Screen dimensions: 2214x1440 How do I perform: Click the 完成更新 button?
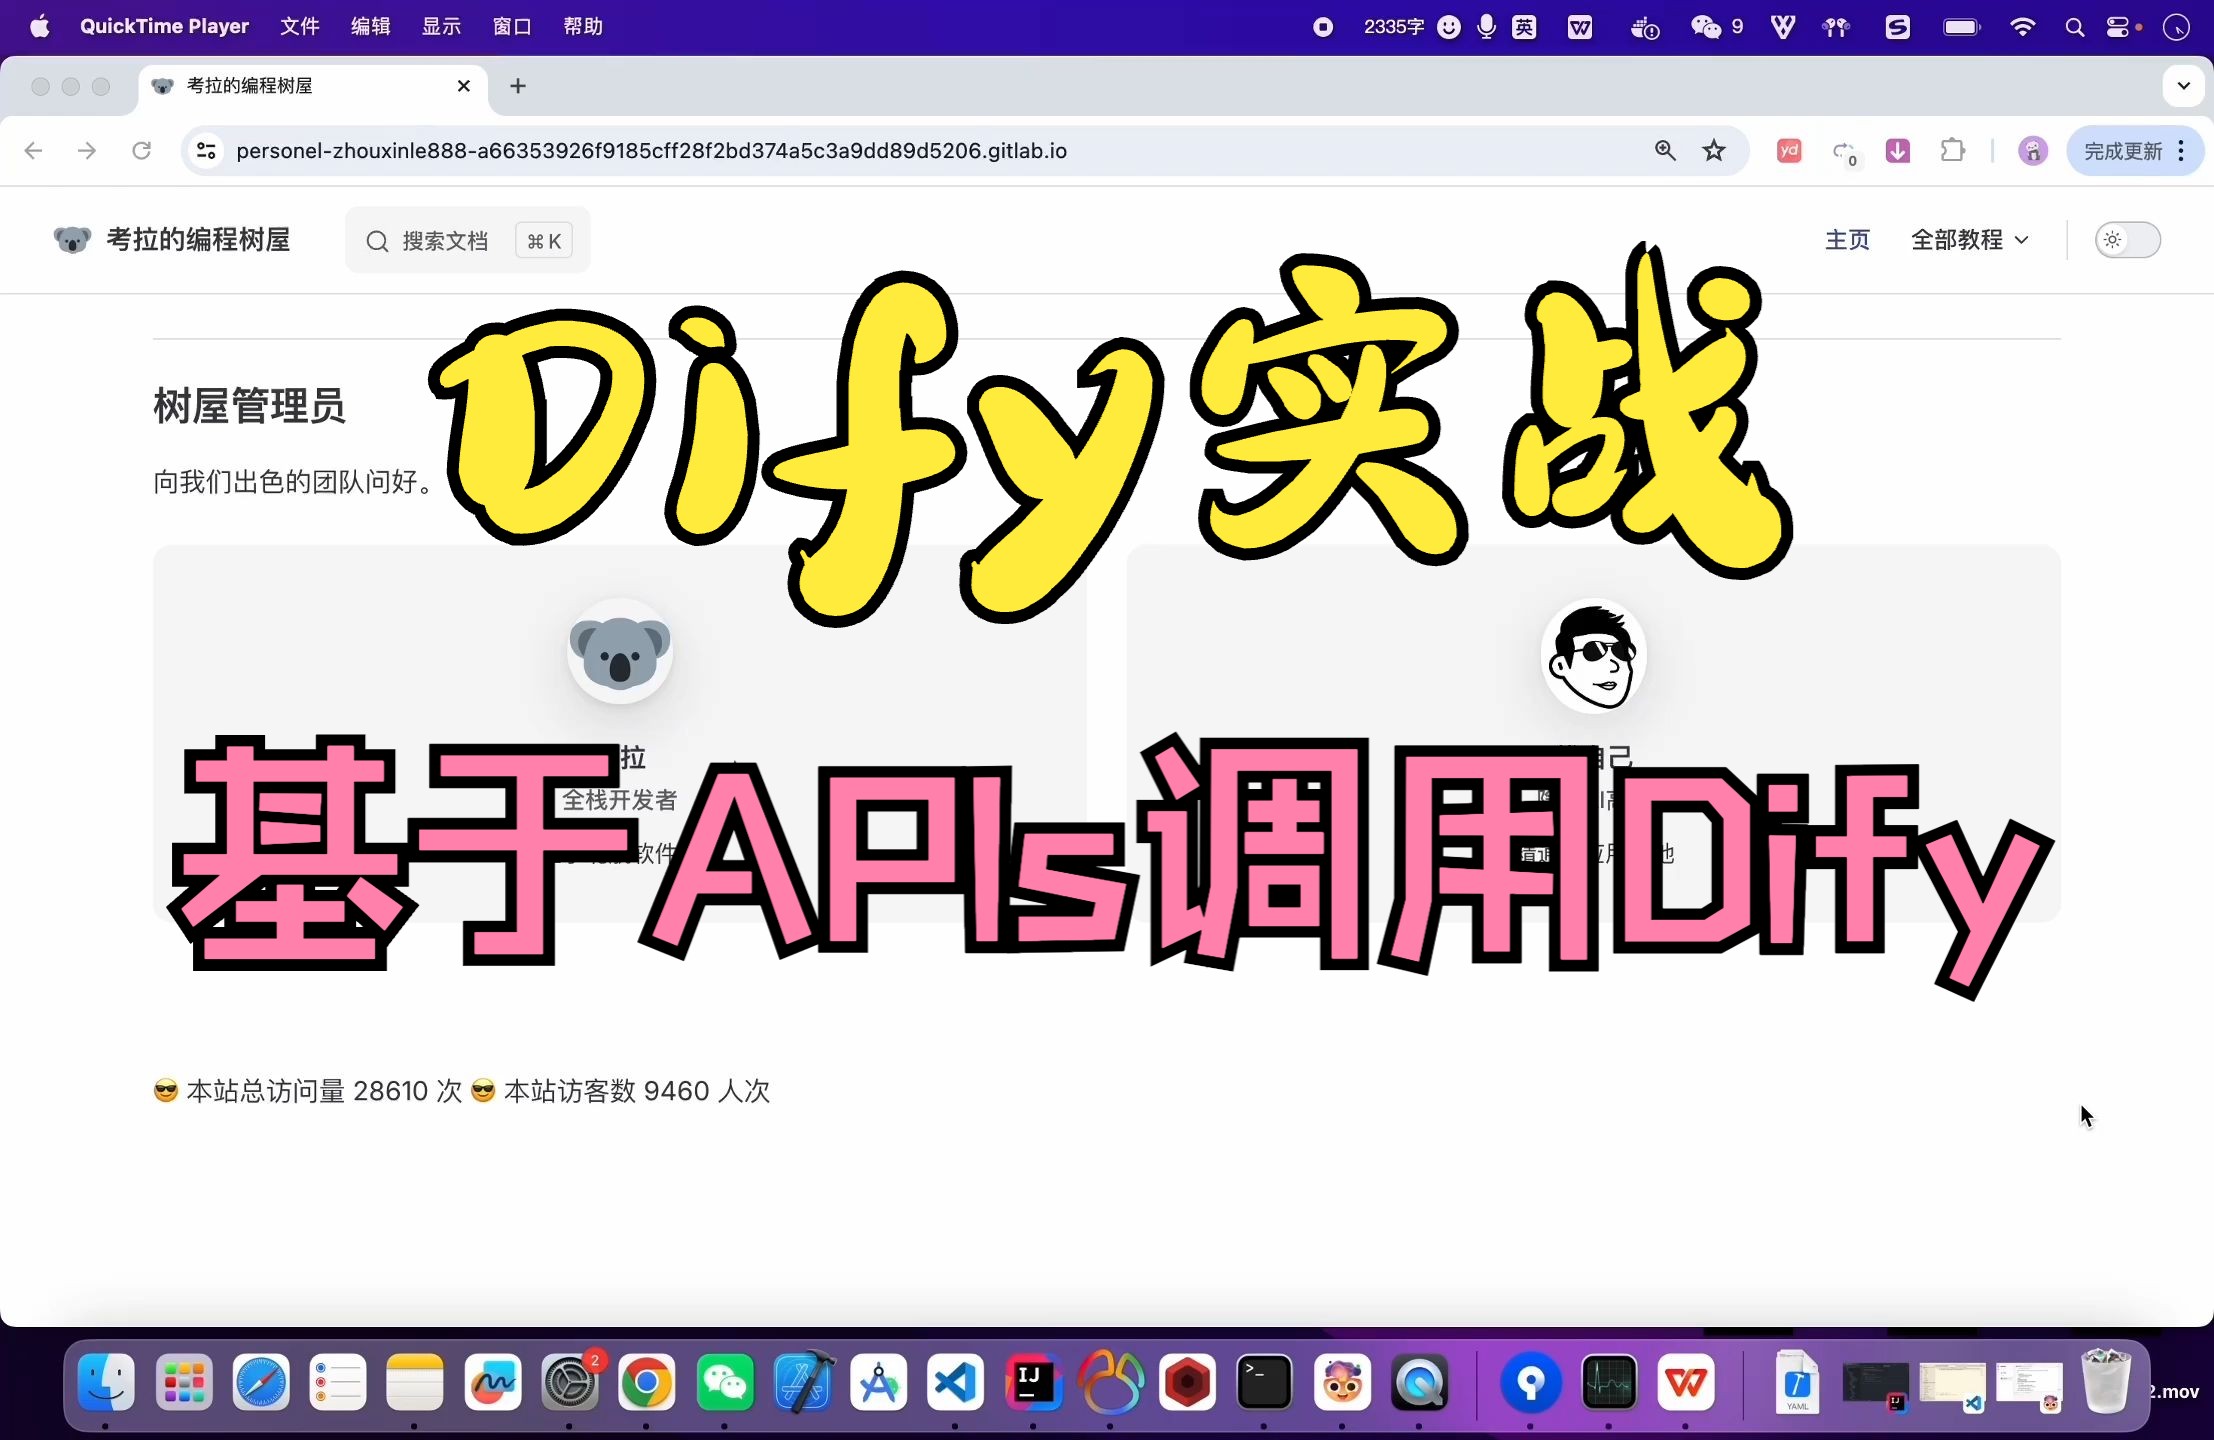(2135, 150)
